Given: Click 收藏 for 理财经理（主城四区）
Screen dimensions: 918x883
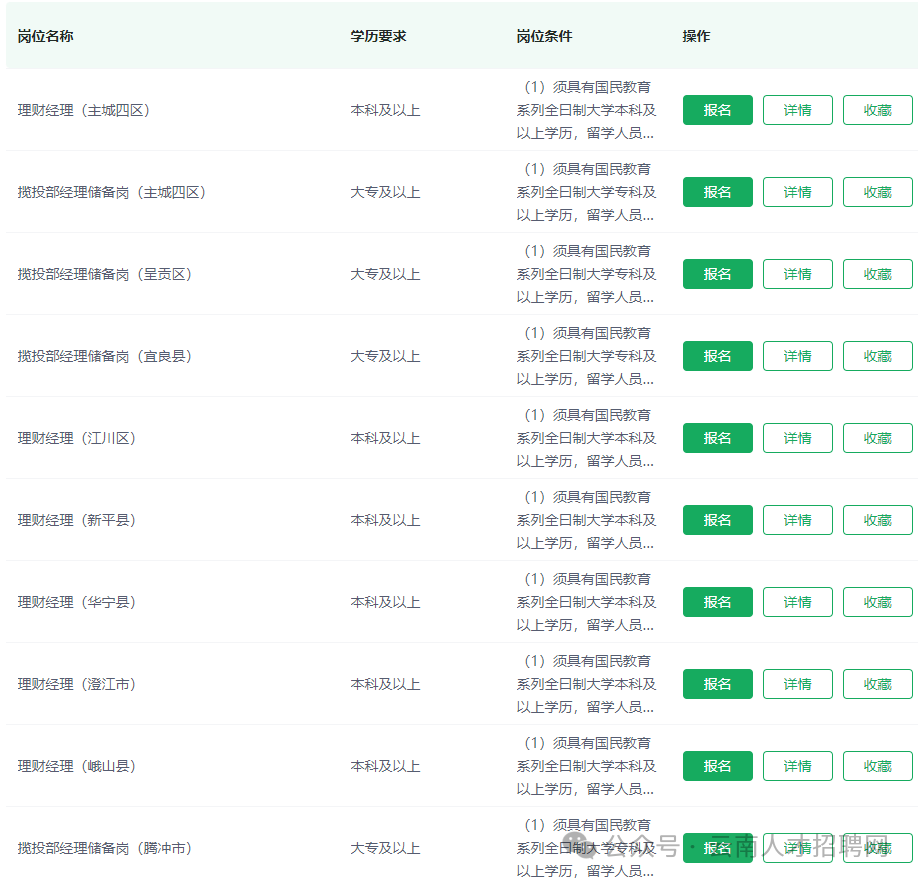Looking at the screenshot, I should click(x=878, y=110).
